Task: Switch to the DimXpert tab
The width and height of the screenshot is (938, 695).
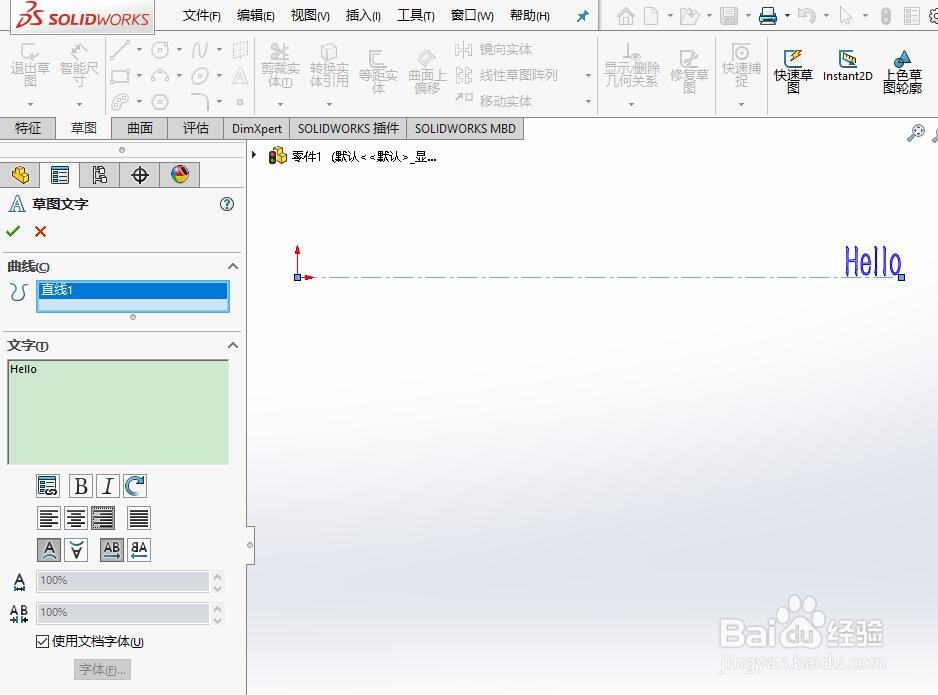Action: coord(257,128)
